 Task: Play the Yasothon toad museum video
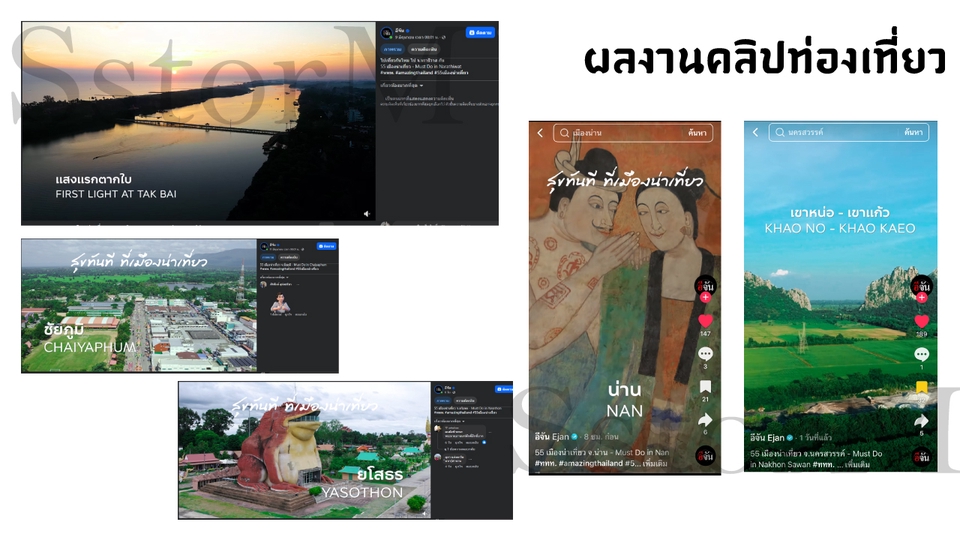(x=305, y=450)
